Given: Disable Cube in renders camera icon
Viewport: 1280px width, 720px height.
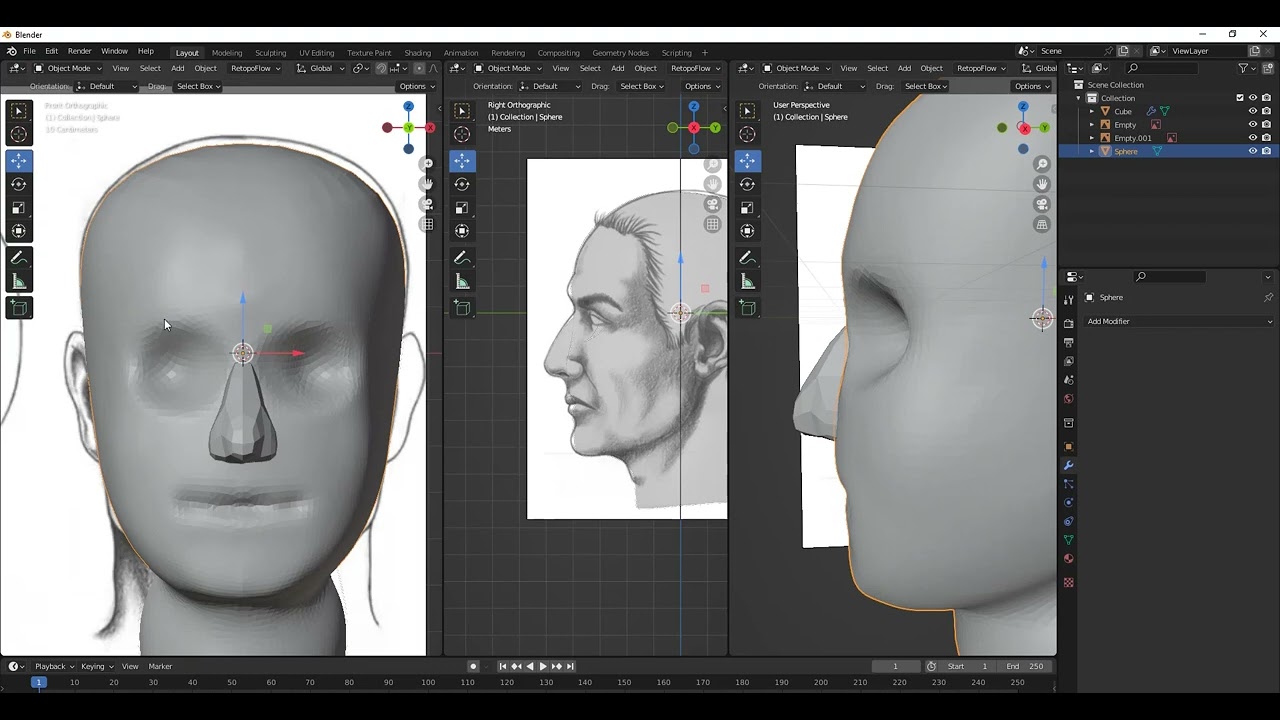Looking at the screenshot, I should [x=1266, y=111].
